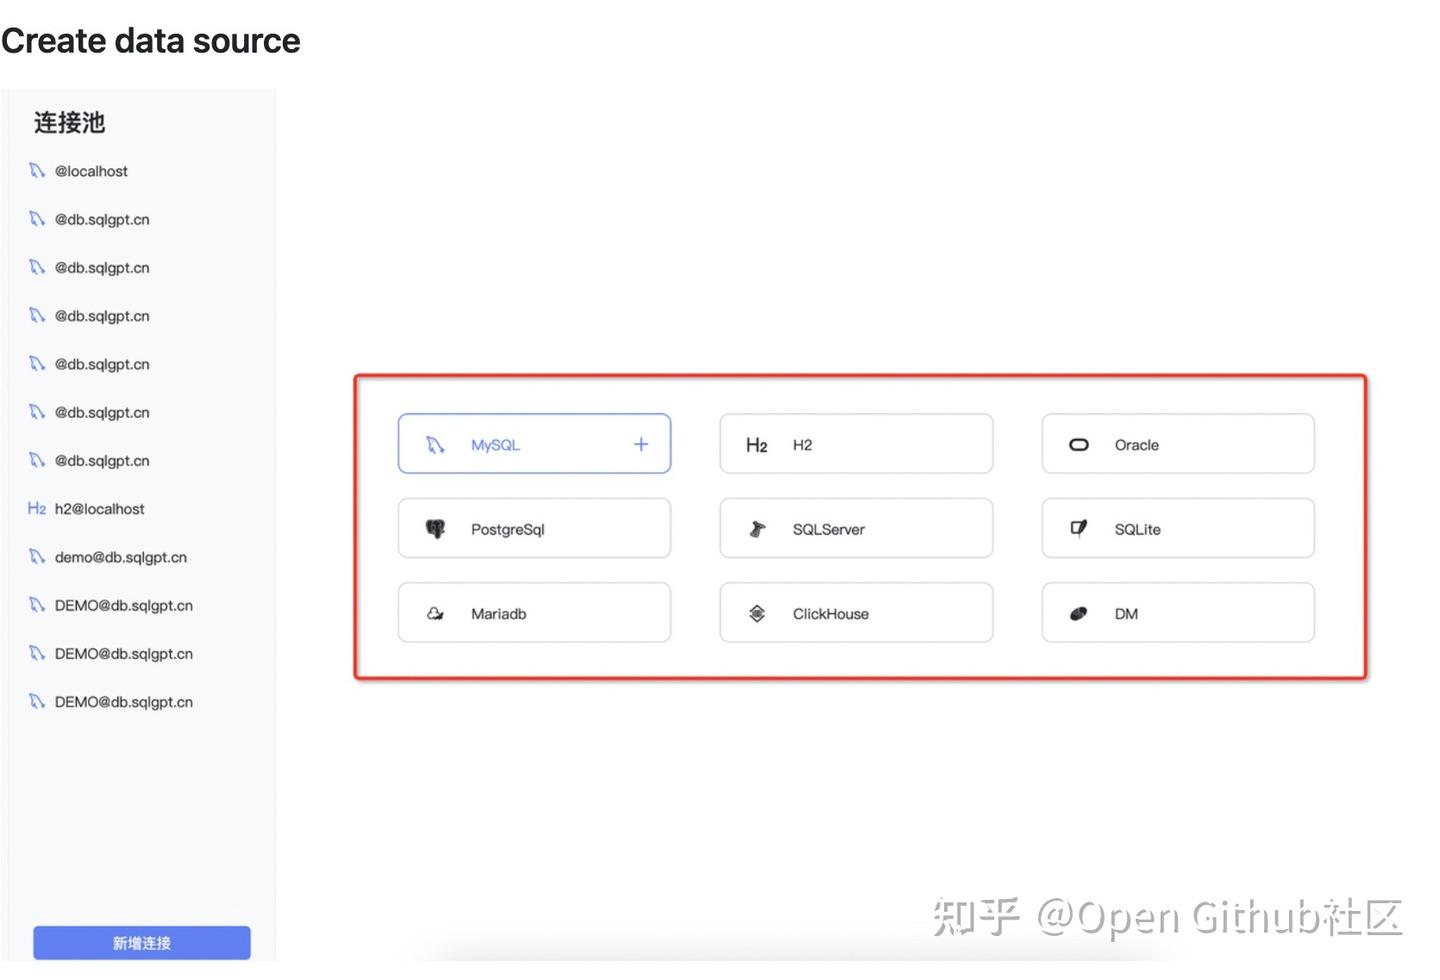Image resolution: width=1440 pixels, height=980 pixels.
Task: Select the H2 data source card
Action: coord(855,443)
